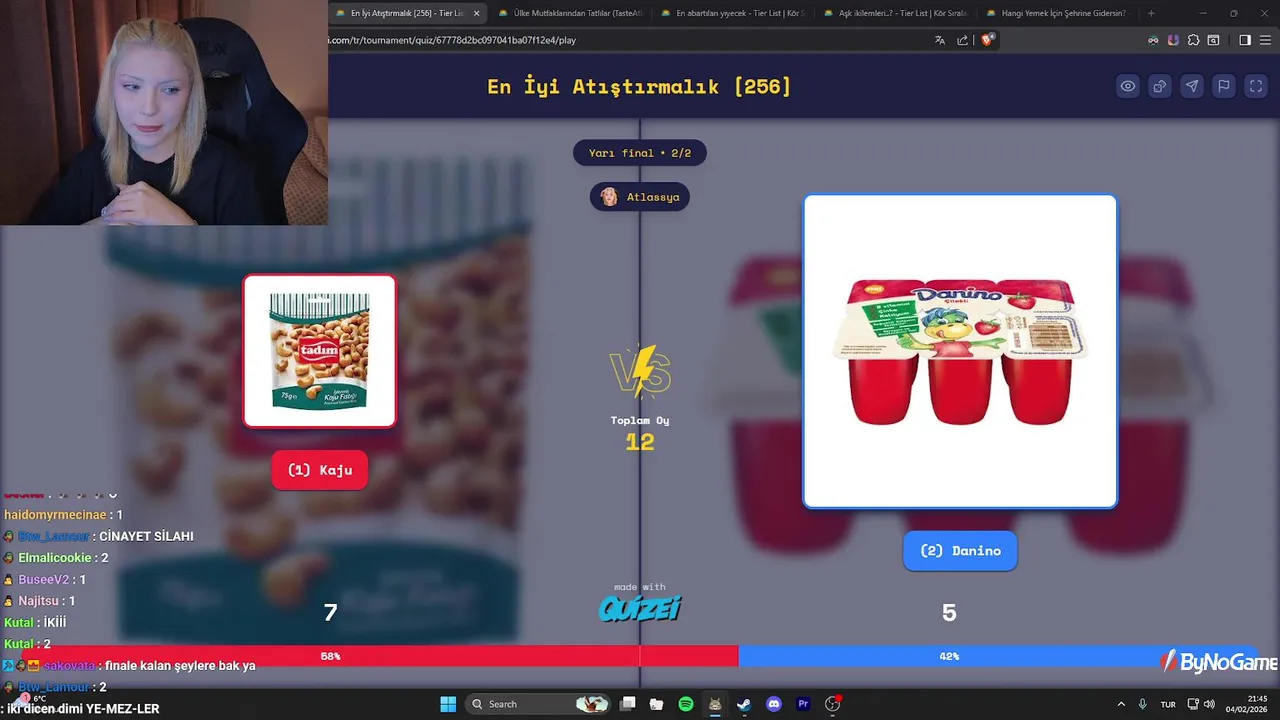Enter fullscreen with the expand icon
The height and width of the screenshot is (720, 1280).
click(1256, 86)
